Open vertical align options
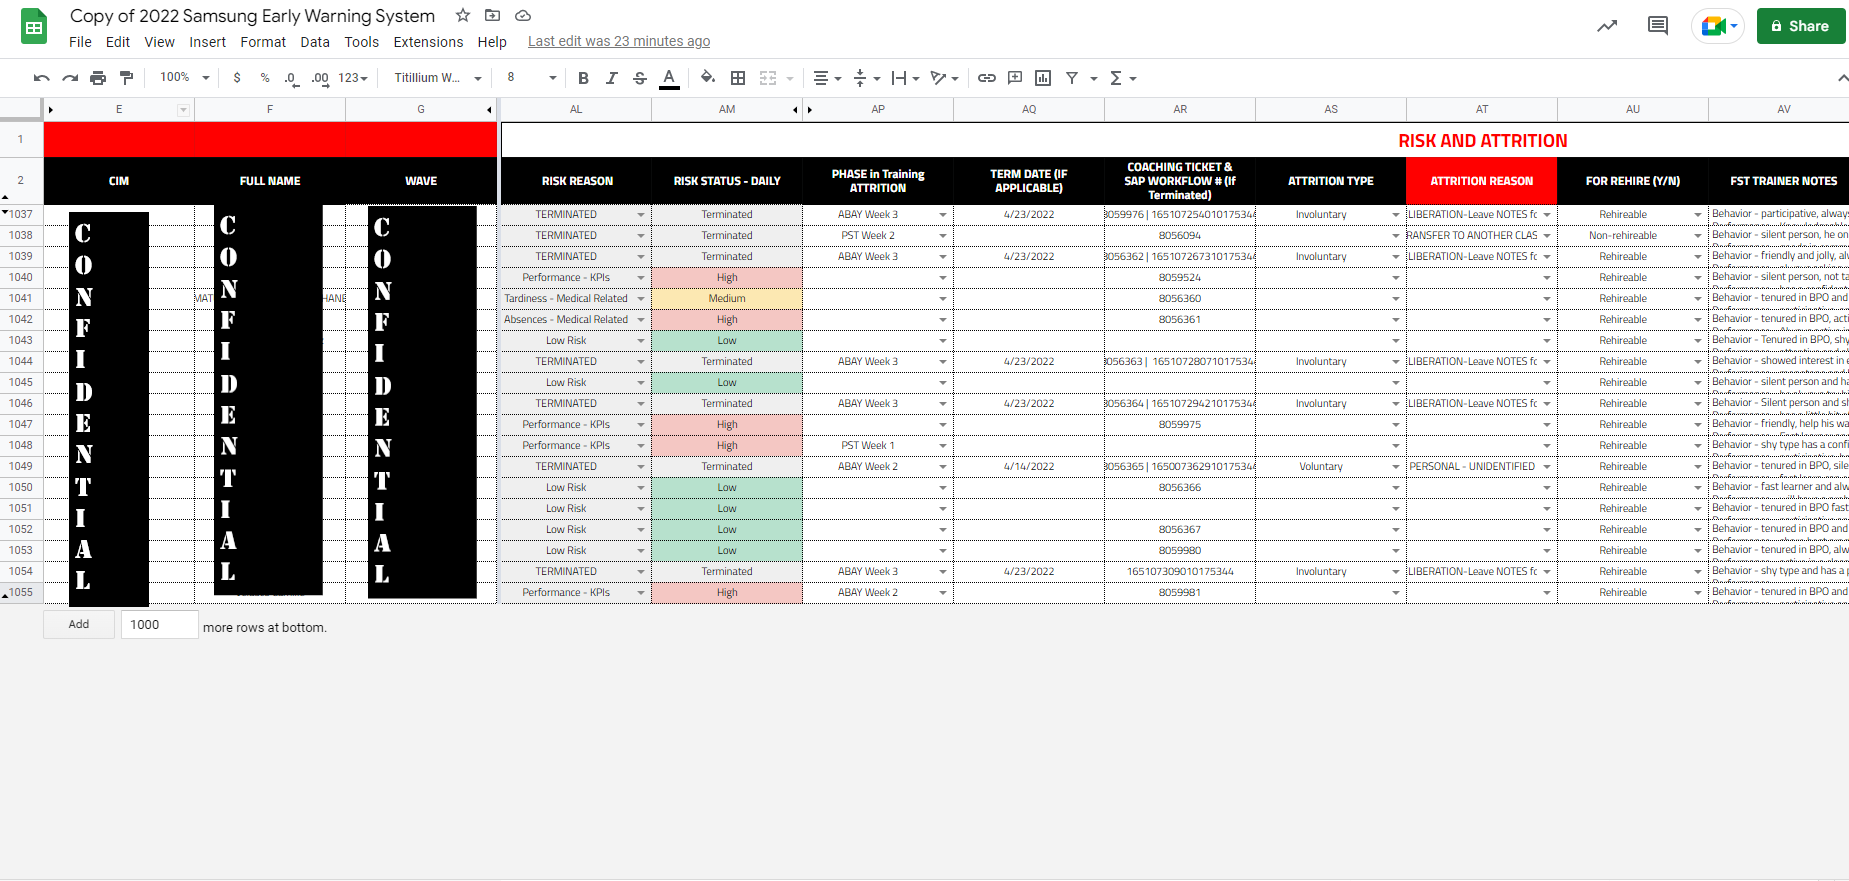Screen dimensions: 1849x881 click(x=866, y=78)
